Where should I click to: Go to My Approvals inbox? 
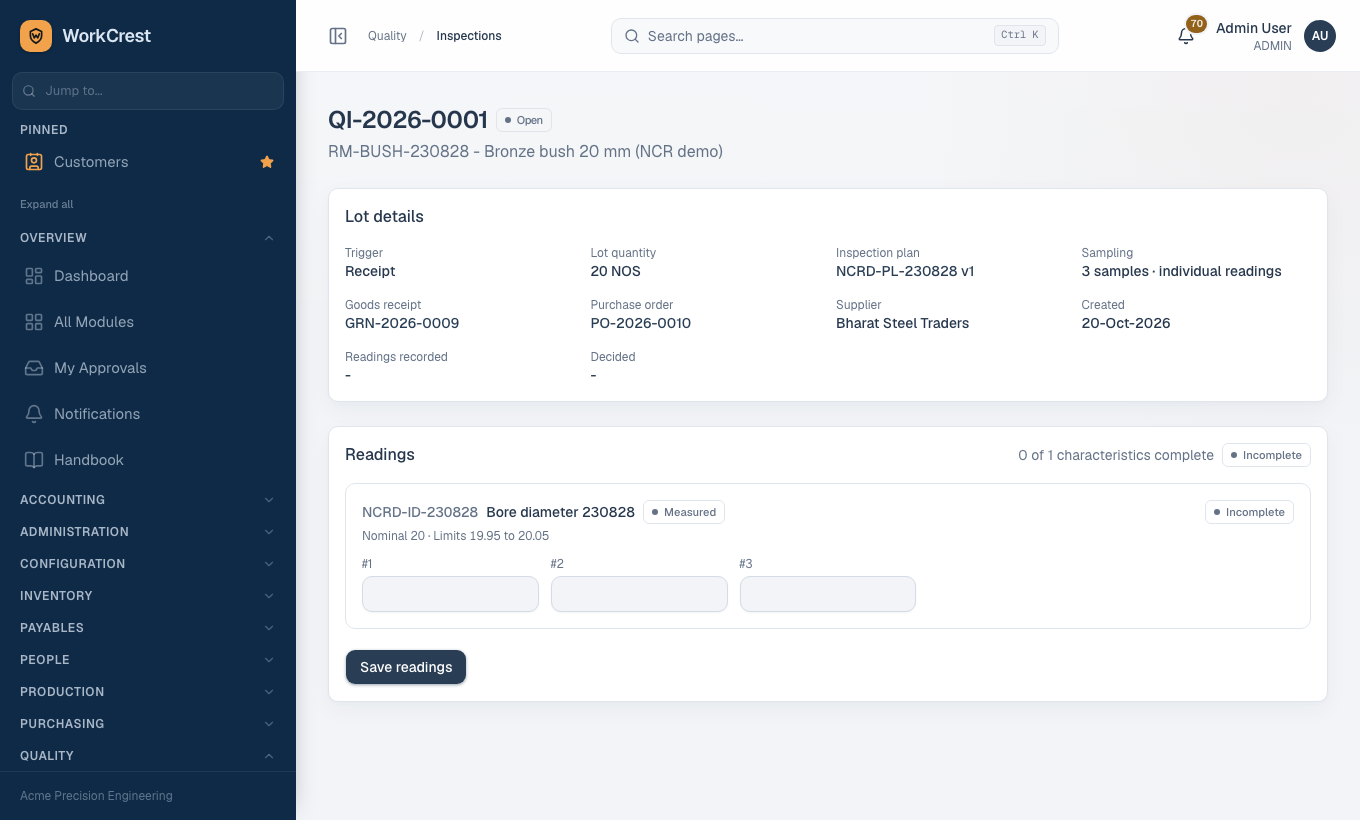[148, 368]
